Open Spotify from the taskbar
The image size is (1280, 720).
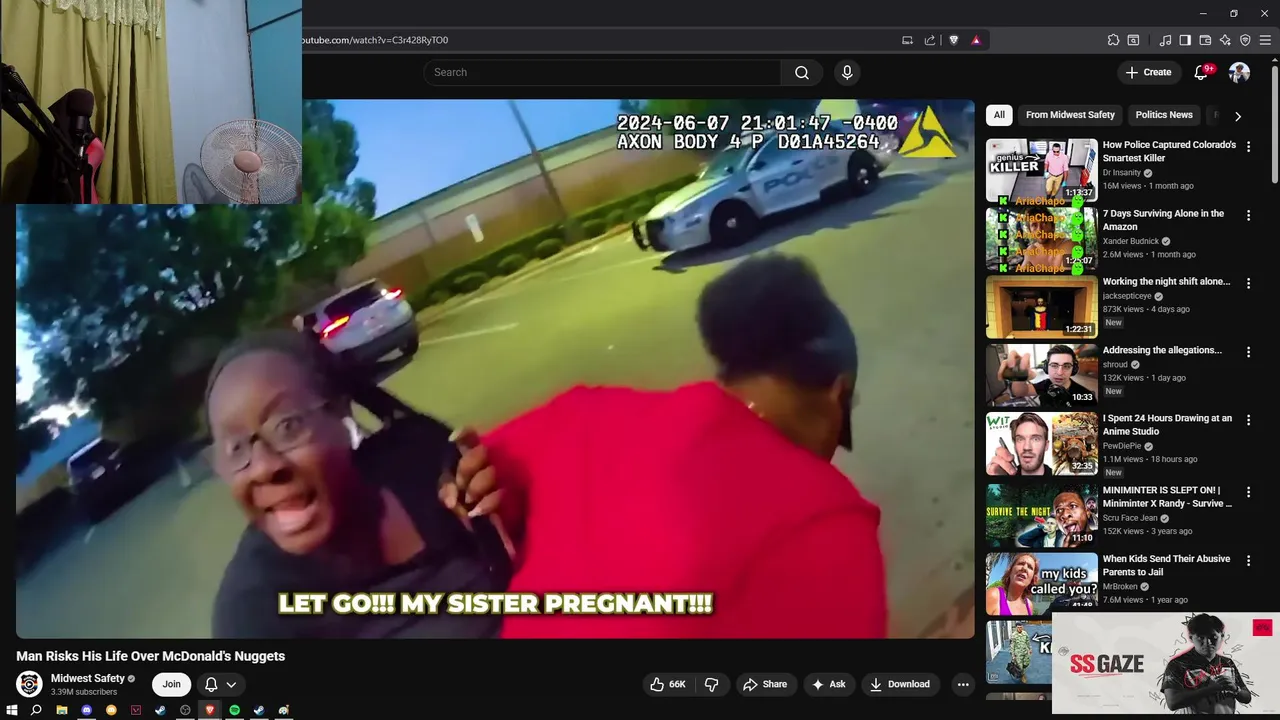point(234,710)
